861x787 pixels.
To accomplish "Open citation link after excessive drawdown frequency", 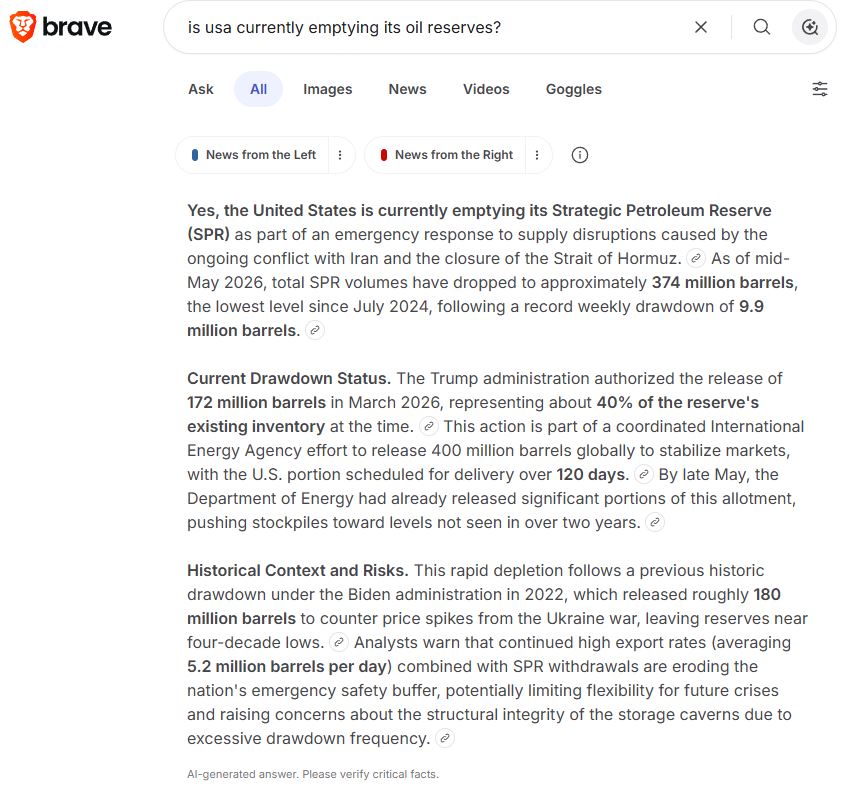I will coord(445,738).
